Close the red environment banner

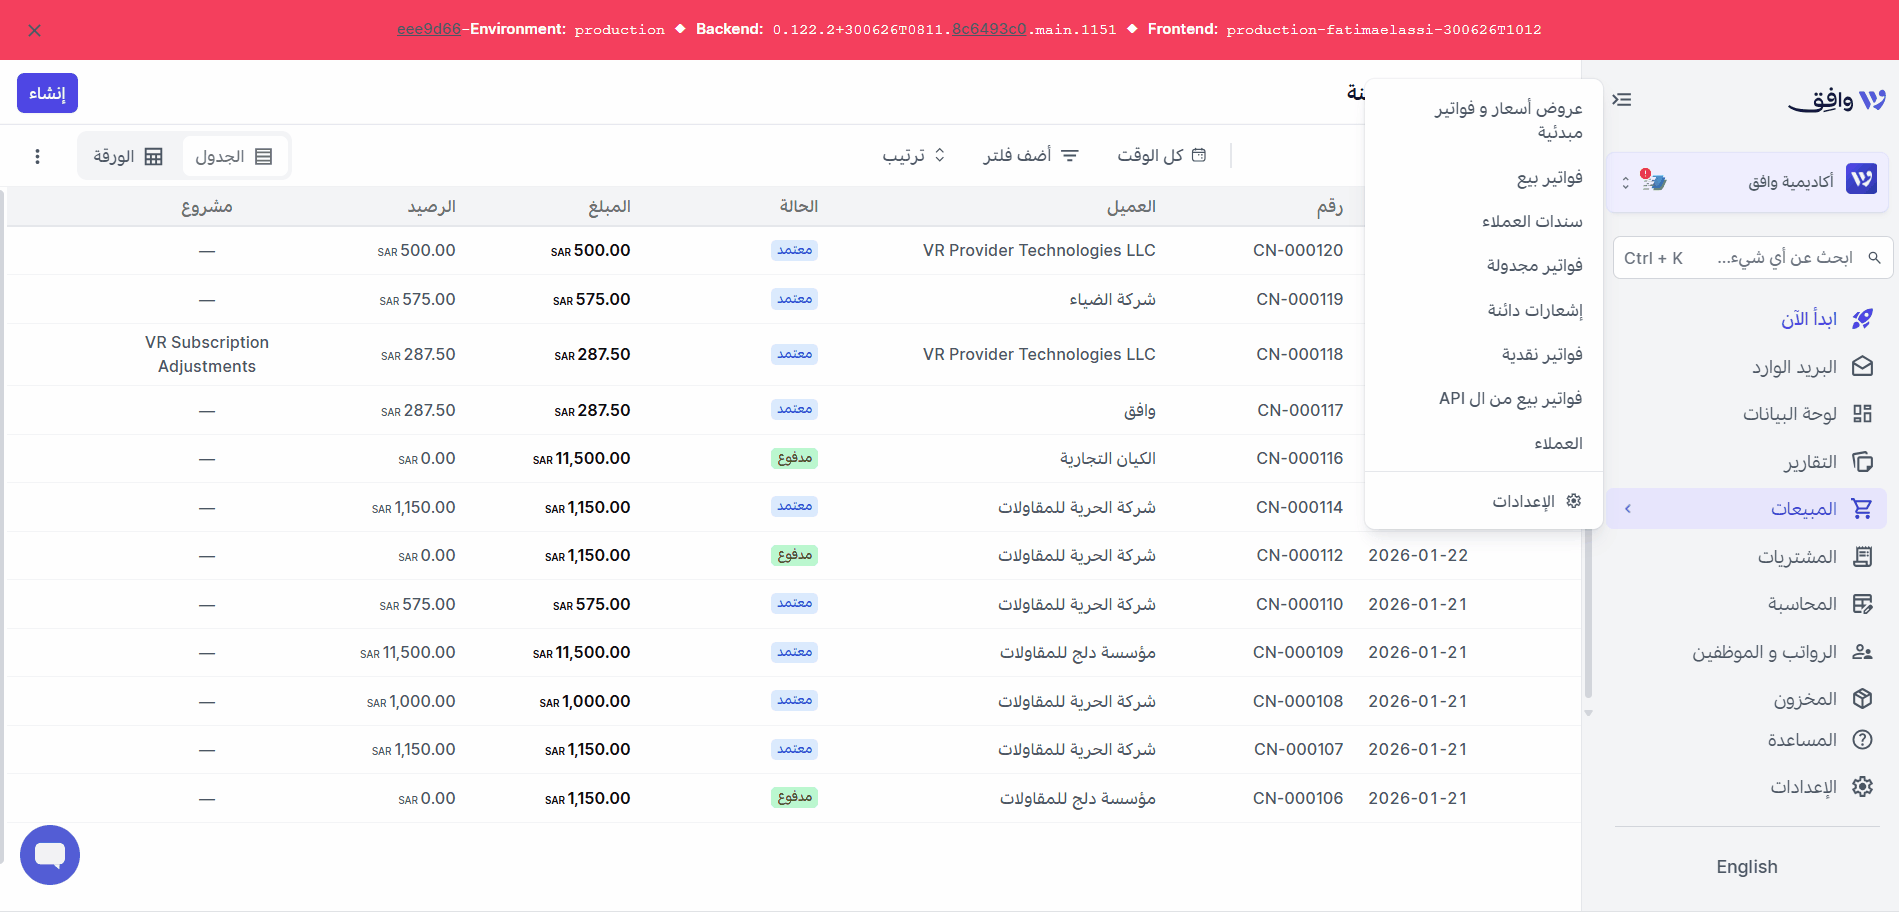(x=35, y=31)
